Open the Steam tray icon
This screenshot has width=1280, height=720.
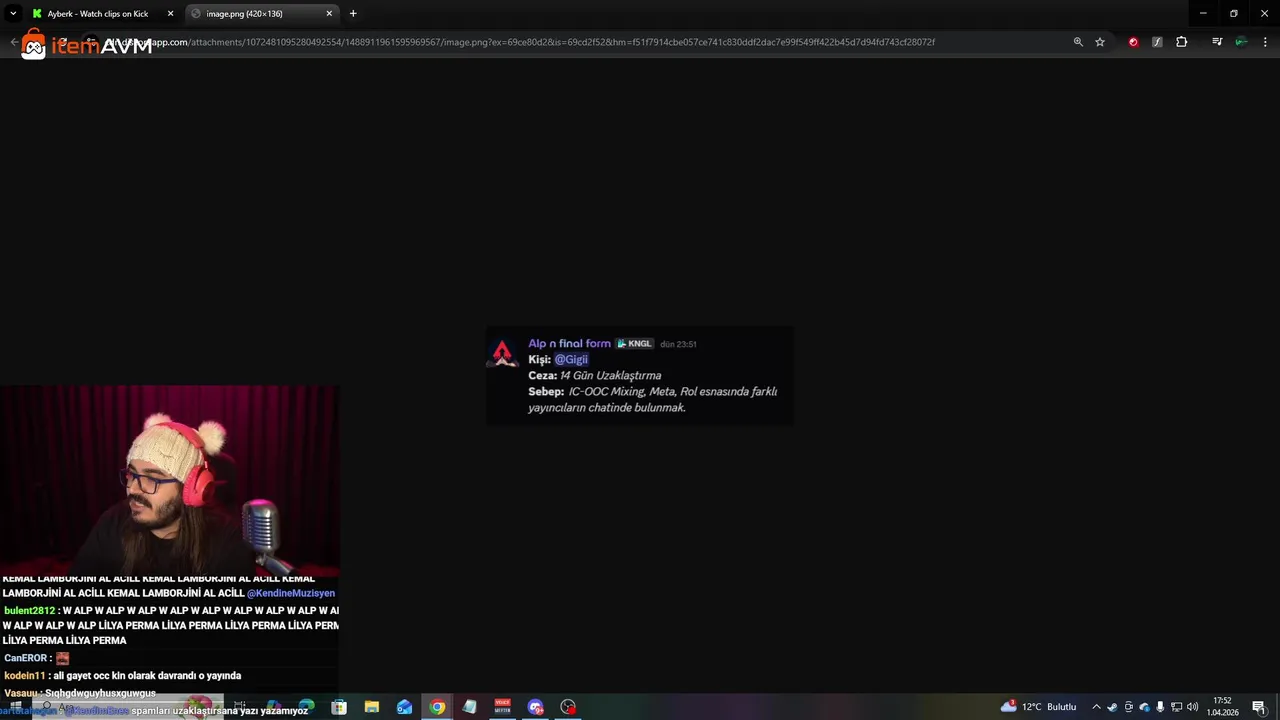pos(1112,707)
